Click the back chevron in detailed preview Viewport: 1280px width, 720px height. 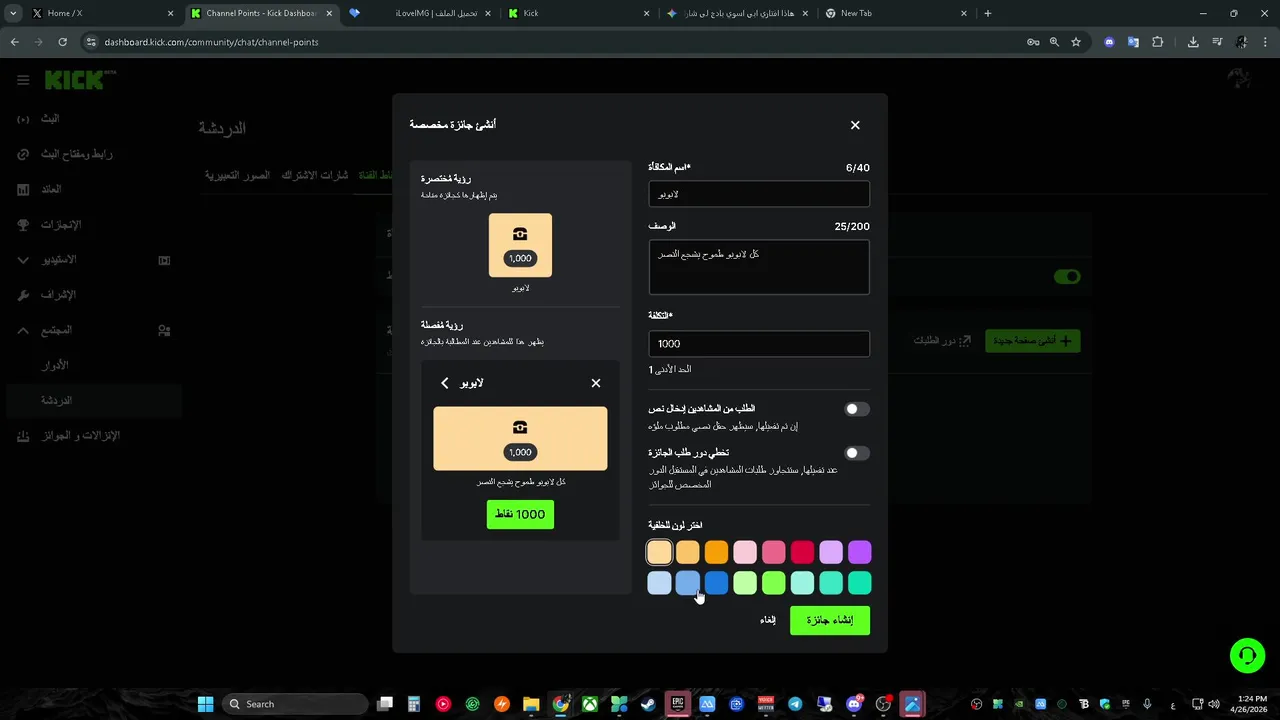445,383
